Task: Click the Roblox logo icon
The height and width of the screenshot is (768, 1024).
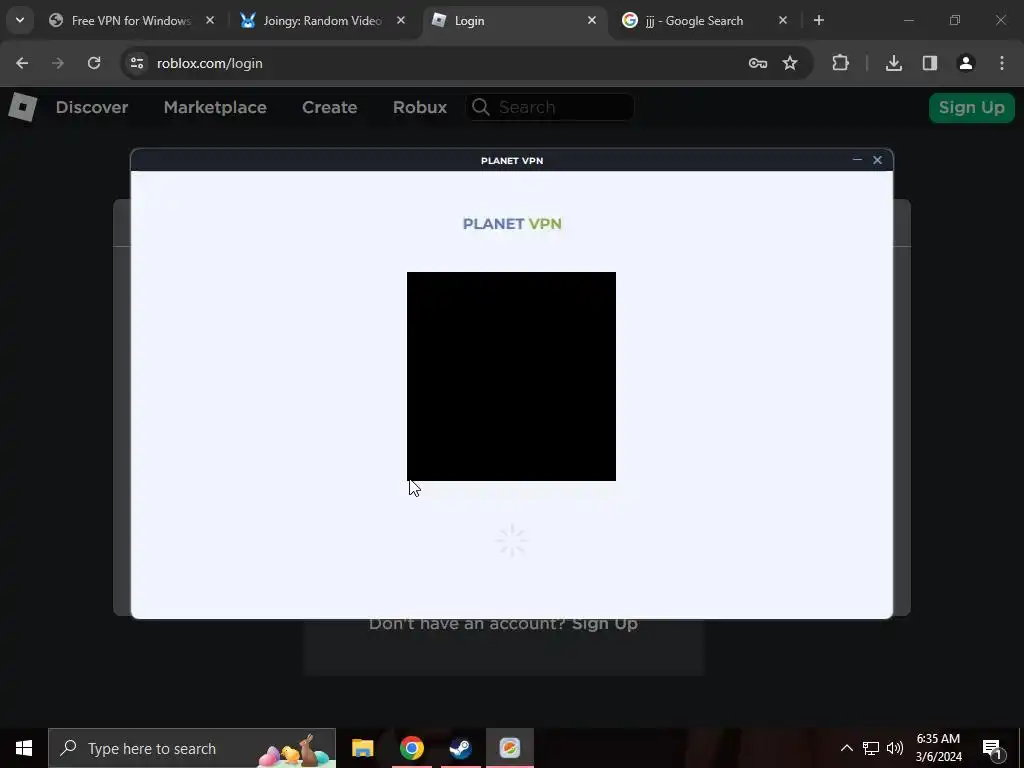Action: tap(22, 107)
